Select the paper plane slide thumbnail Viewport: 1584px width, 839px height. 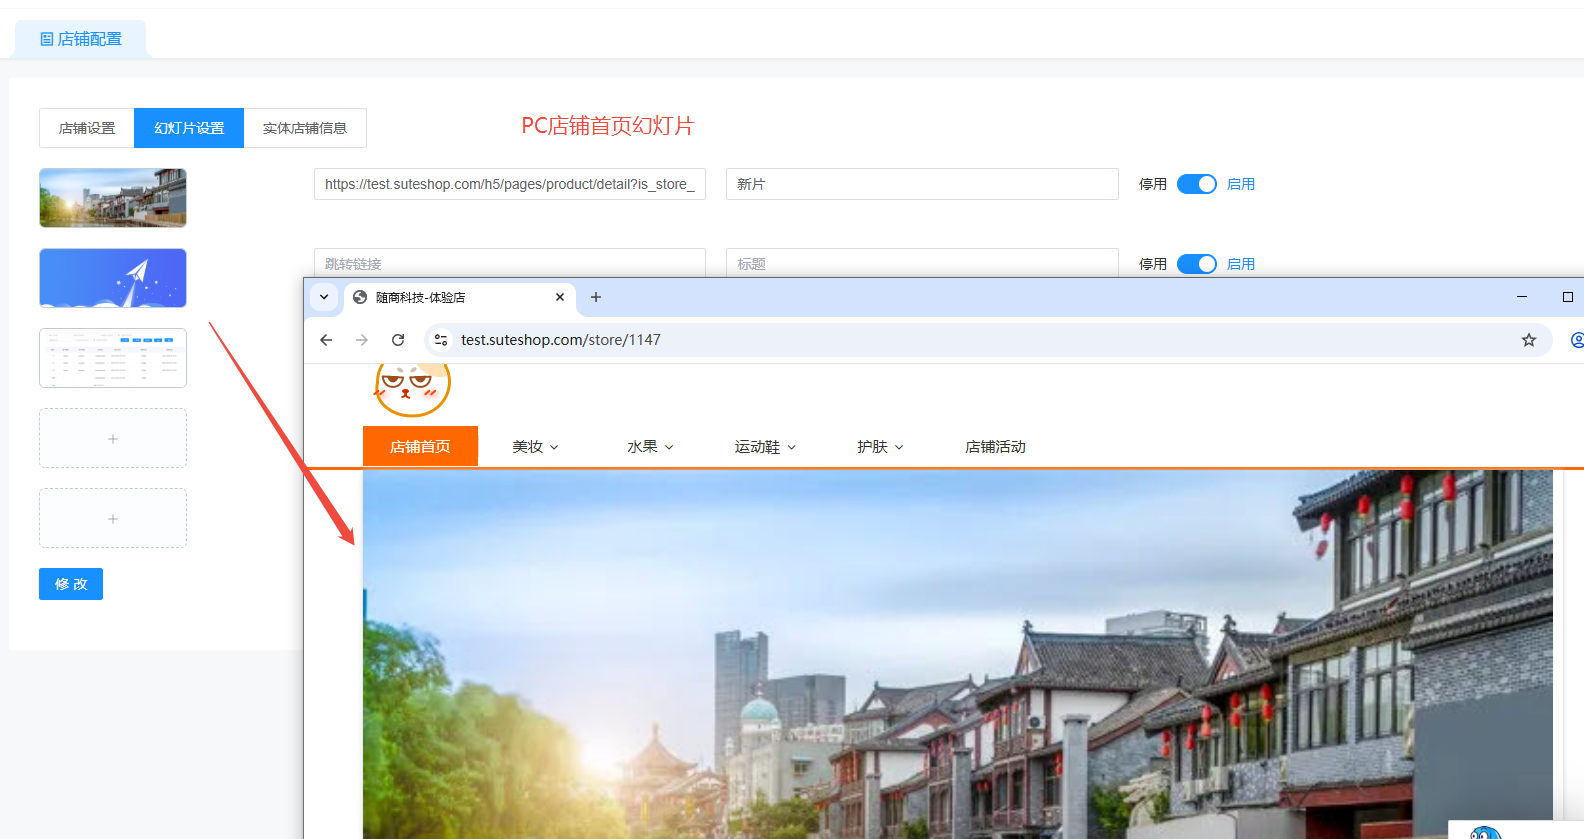tap(113, 278)
